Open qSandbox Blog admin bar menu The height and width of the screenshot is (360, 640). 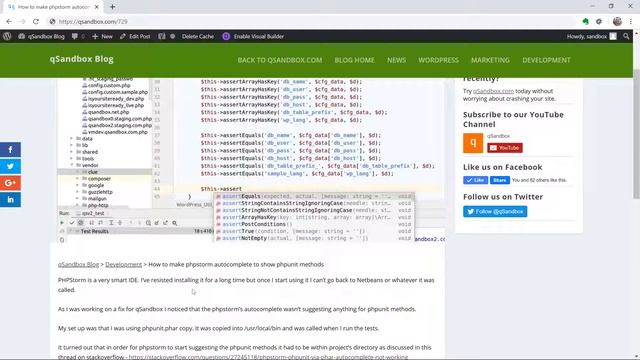[x=42, y=36]
